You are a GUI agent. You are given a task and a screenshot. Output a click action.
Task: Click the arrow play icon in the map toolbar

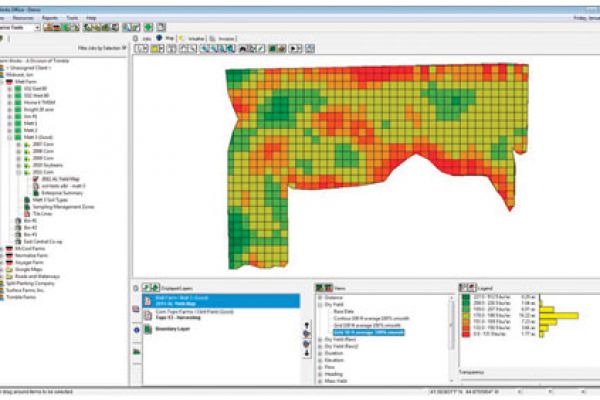293,49
